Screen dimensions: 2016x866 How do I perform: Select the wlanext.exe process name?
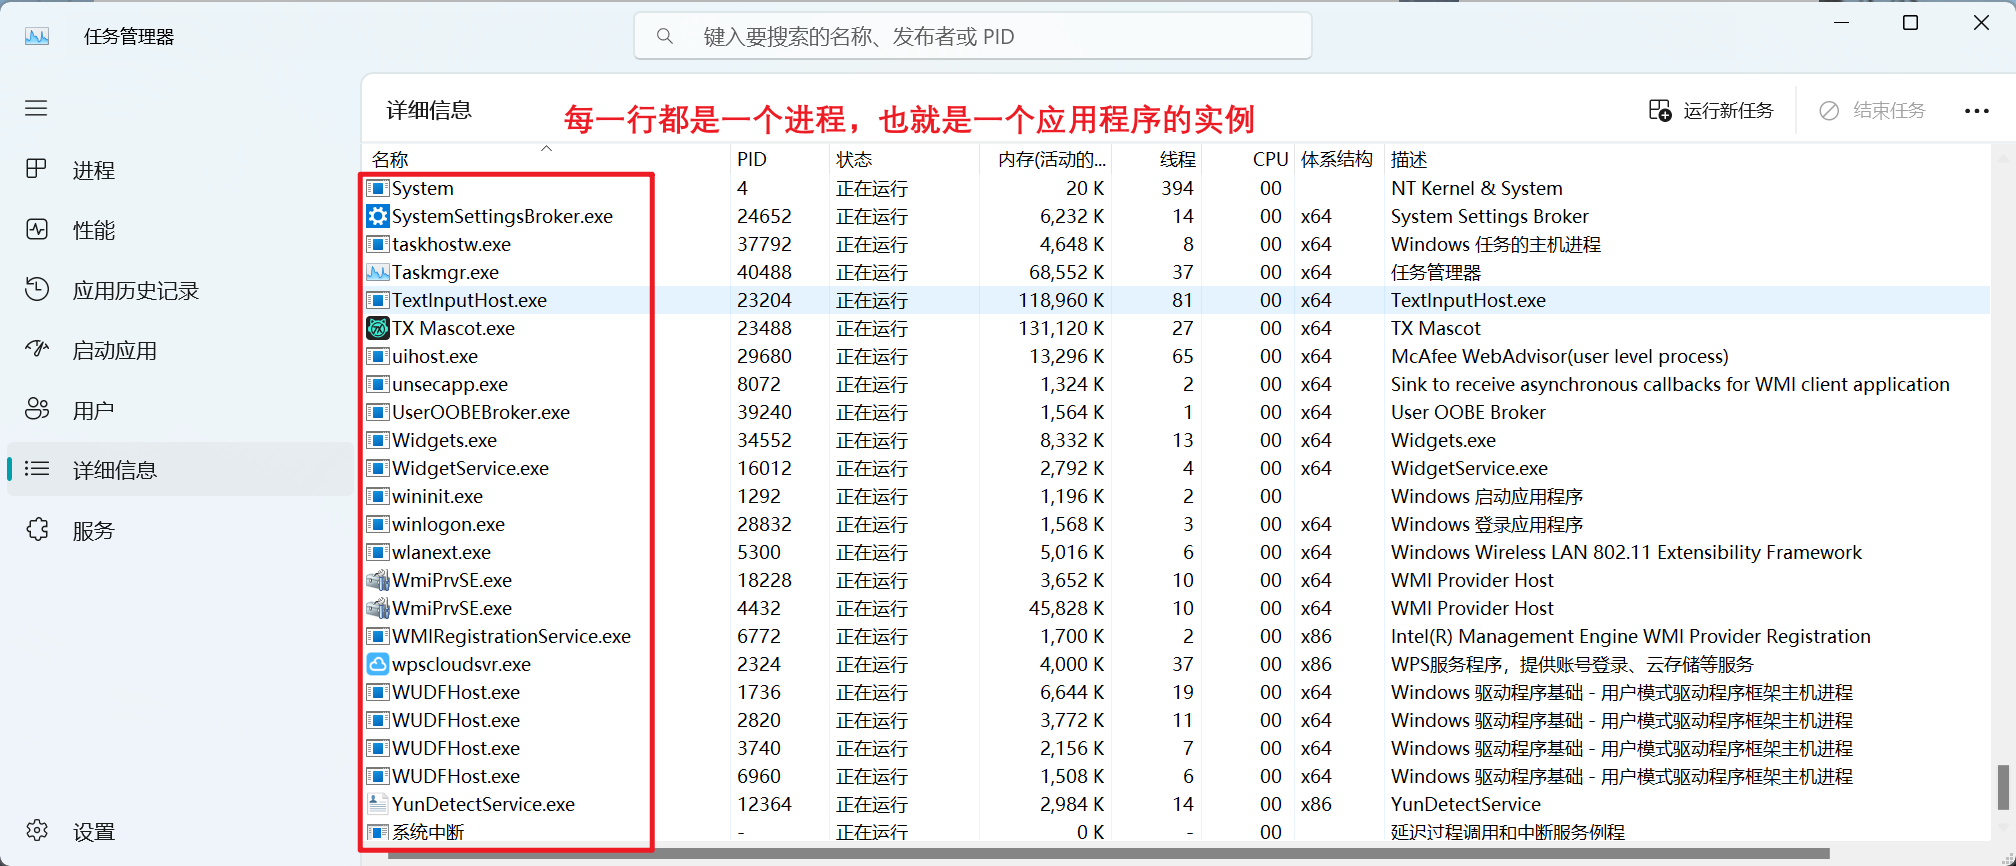[441, 552]
